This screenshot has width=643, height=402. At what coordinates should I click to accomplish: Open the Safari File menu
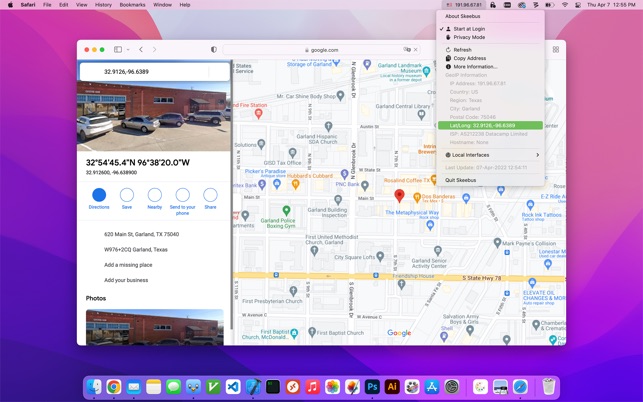pos(47,5)
